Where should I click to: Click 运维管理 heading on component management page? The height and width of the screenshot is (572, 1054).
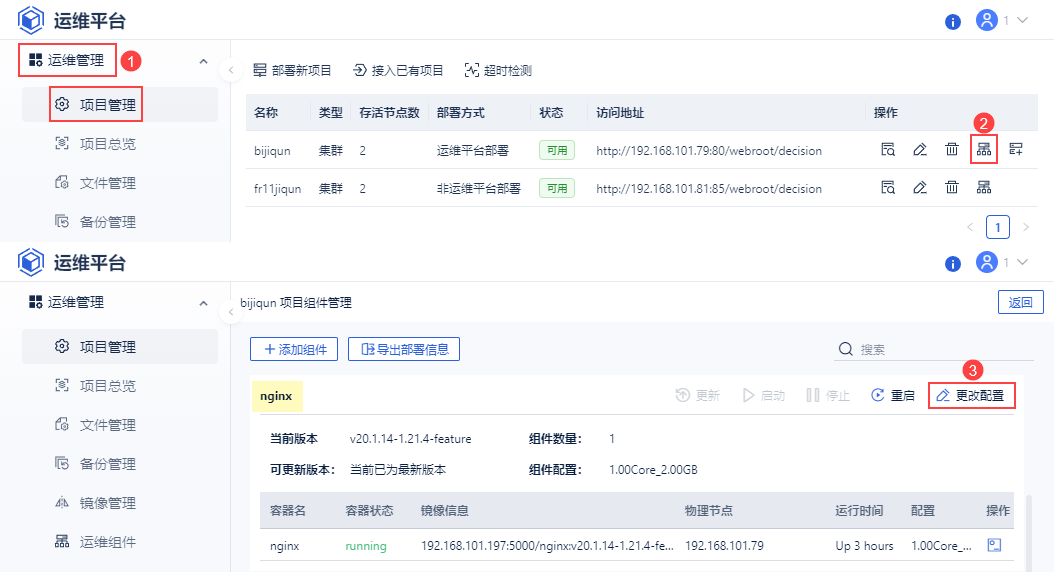(x=67, y=302)
